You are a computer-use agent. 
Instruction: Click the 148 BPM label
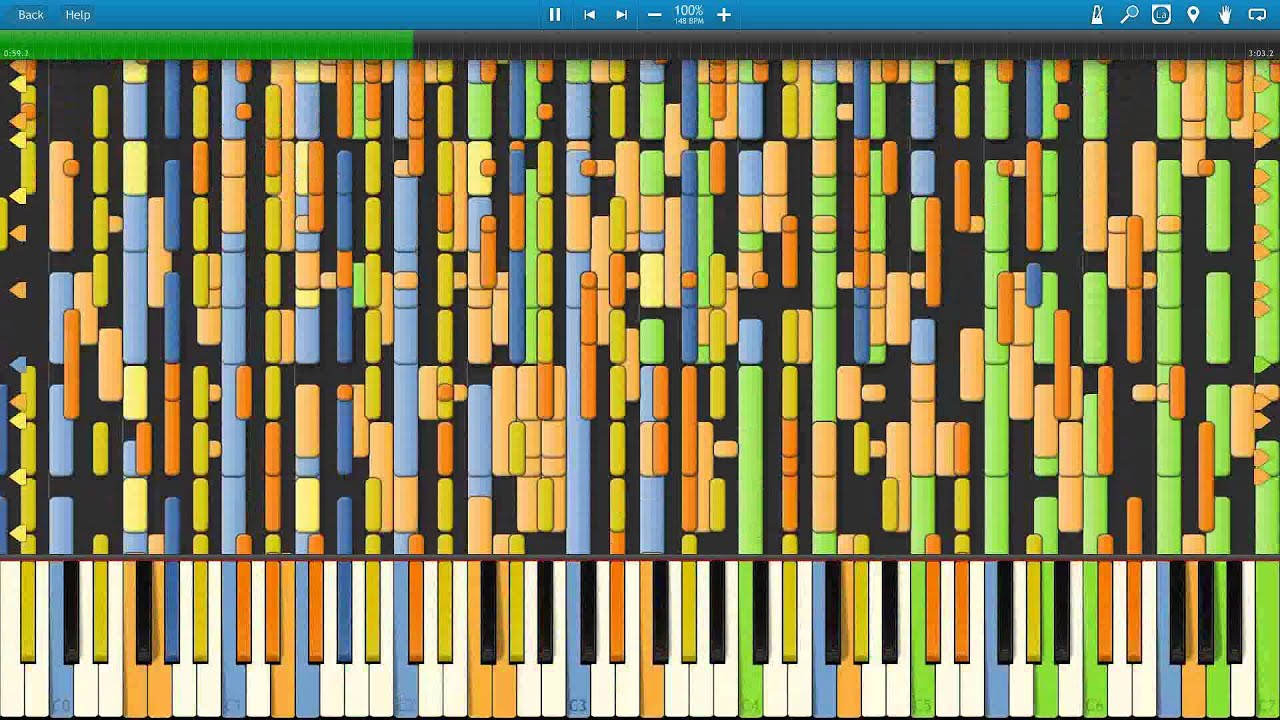coord(688,21)
